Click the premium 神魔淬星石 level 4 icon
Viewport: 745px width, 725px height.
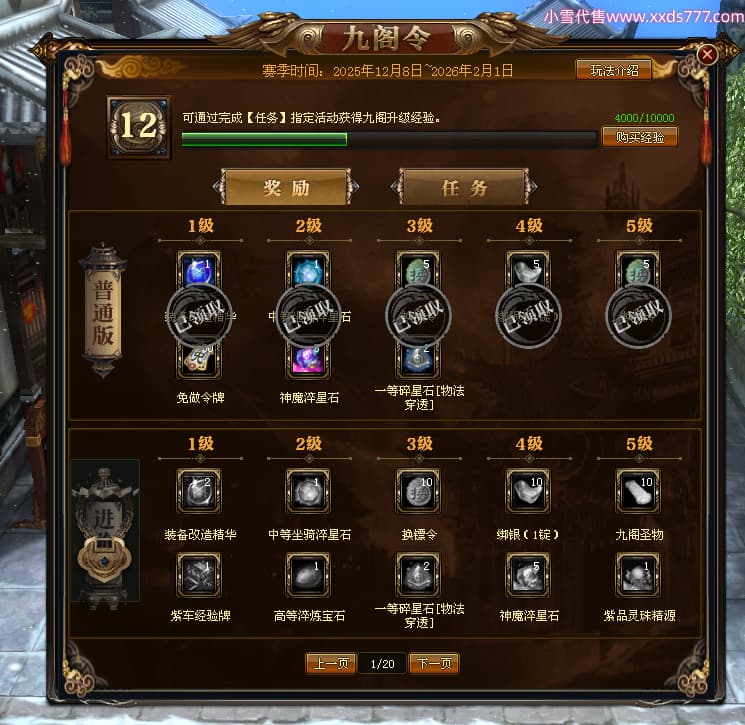coord(528,575)
